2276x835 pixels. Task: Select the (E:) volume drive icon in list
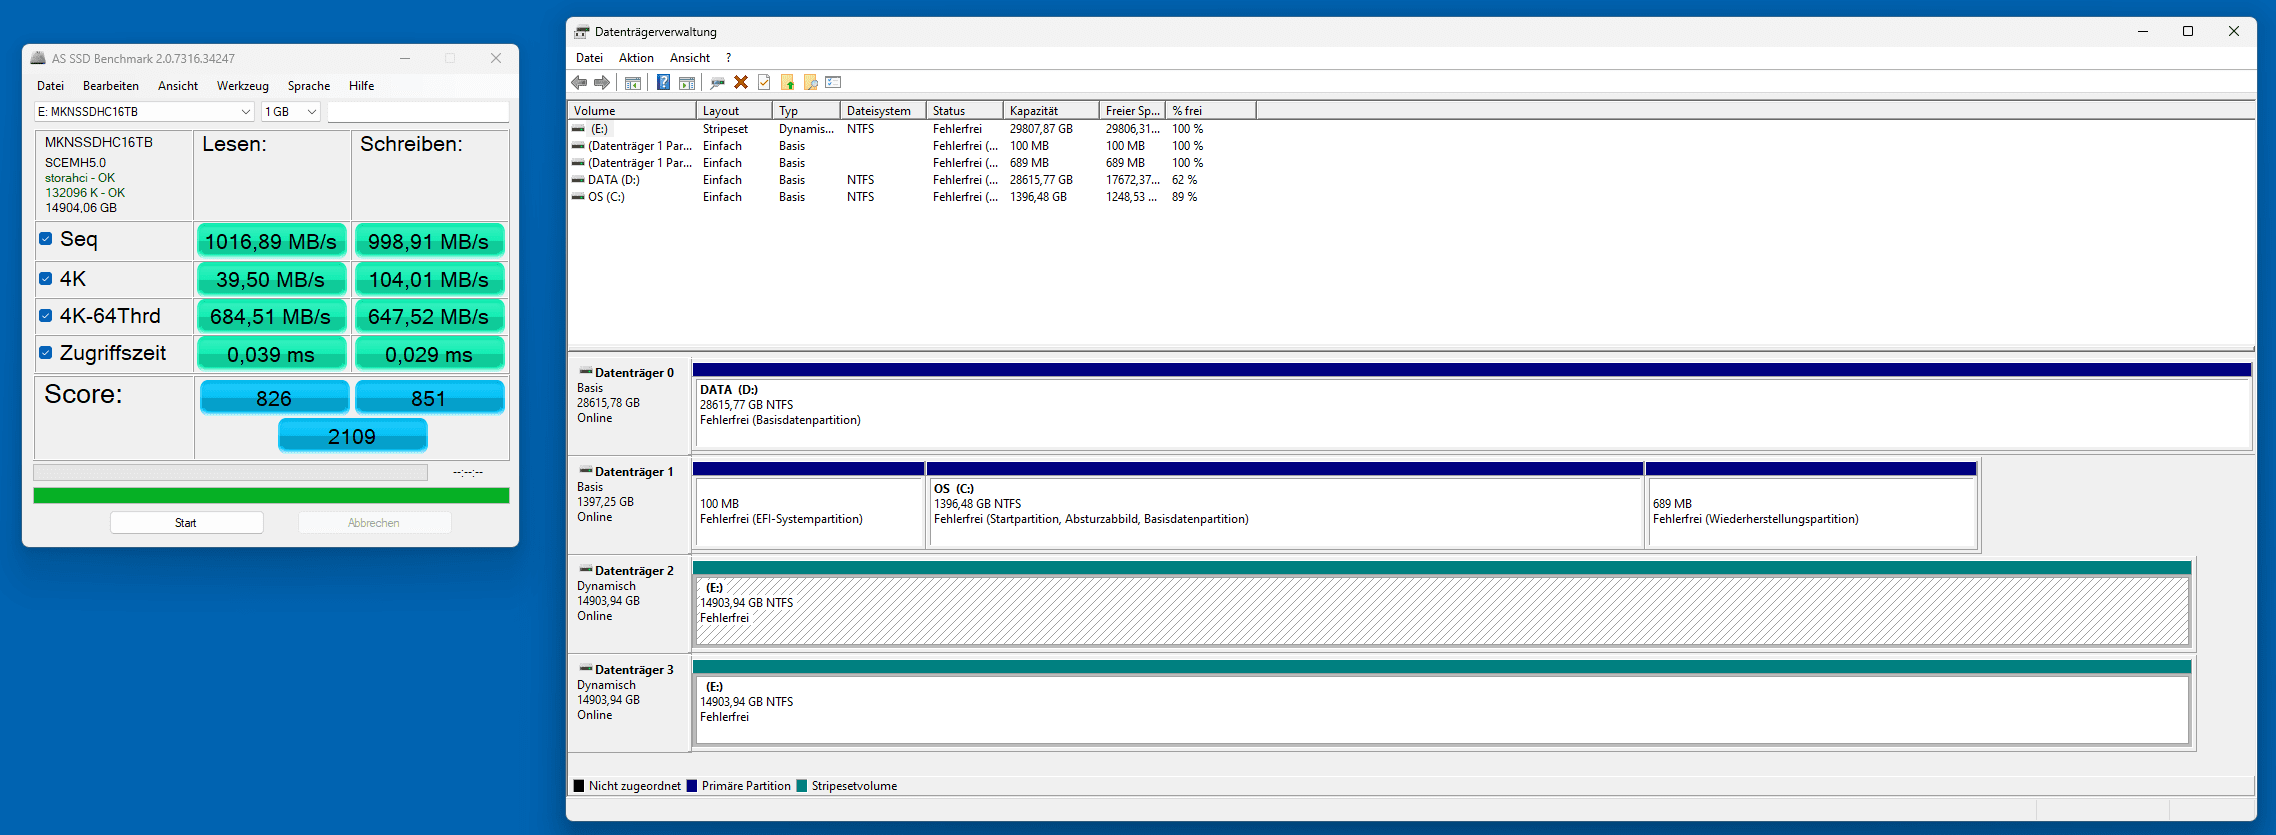(x=578, y=129)
